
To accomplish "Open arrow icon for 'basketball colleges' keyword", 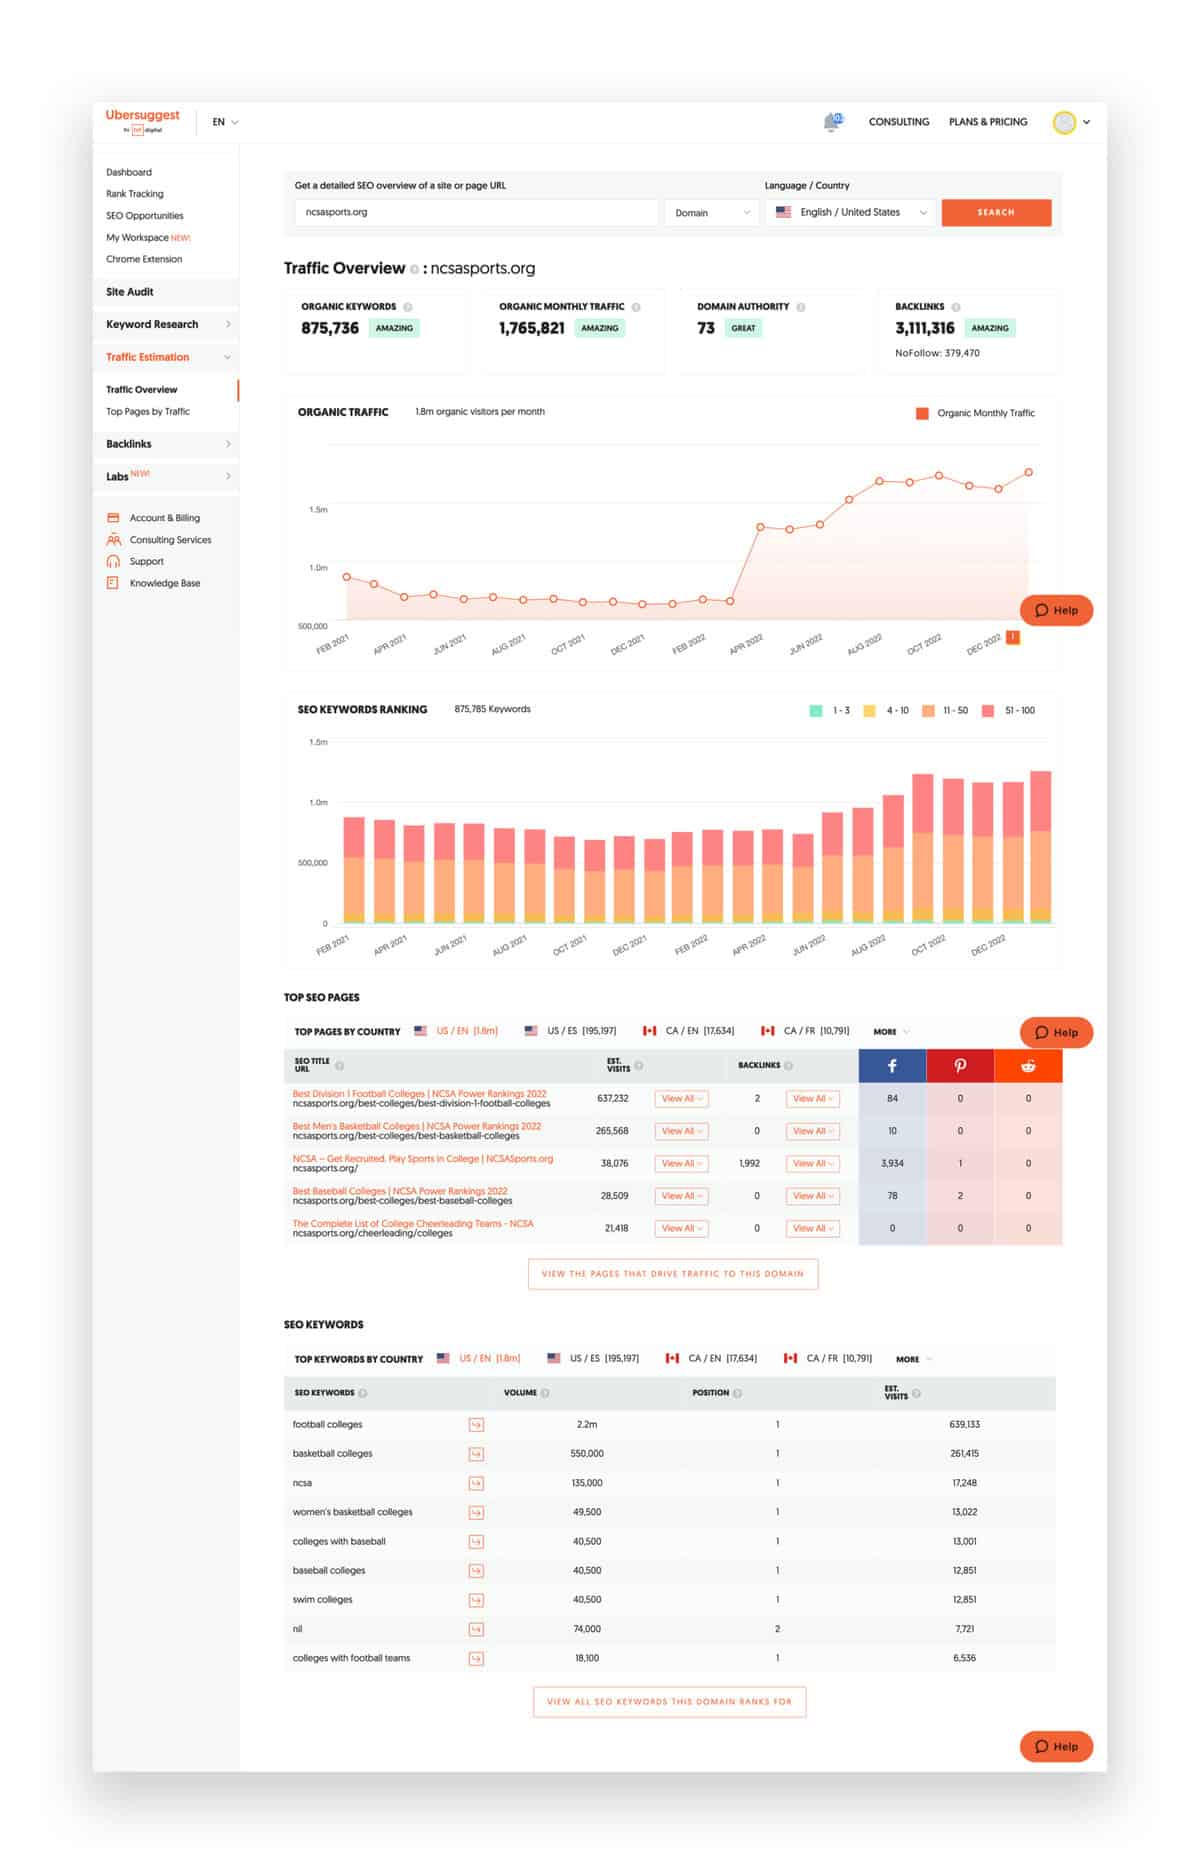I will (x=476, y=1454).
